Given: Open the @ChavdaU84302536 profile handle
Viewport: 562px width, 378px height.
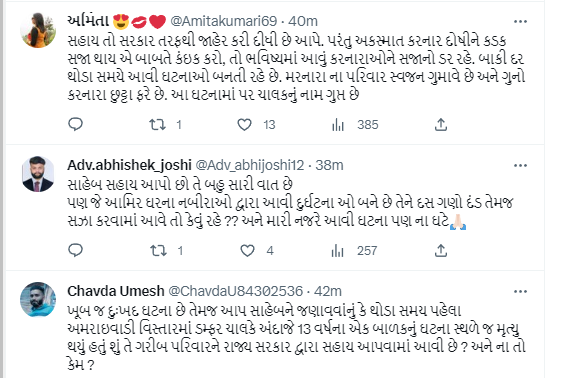Looking at the screenshot, I should point(235,291).
